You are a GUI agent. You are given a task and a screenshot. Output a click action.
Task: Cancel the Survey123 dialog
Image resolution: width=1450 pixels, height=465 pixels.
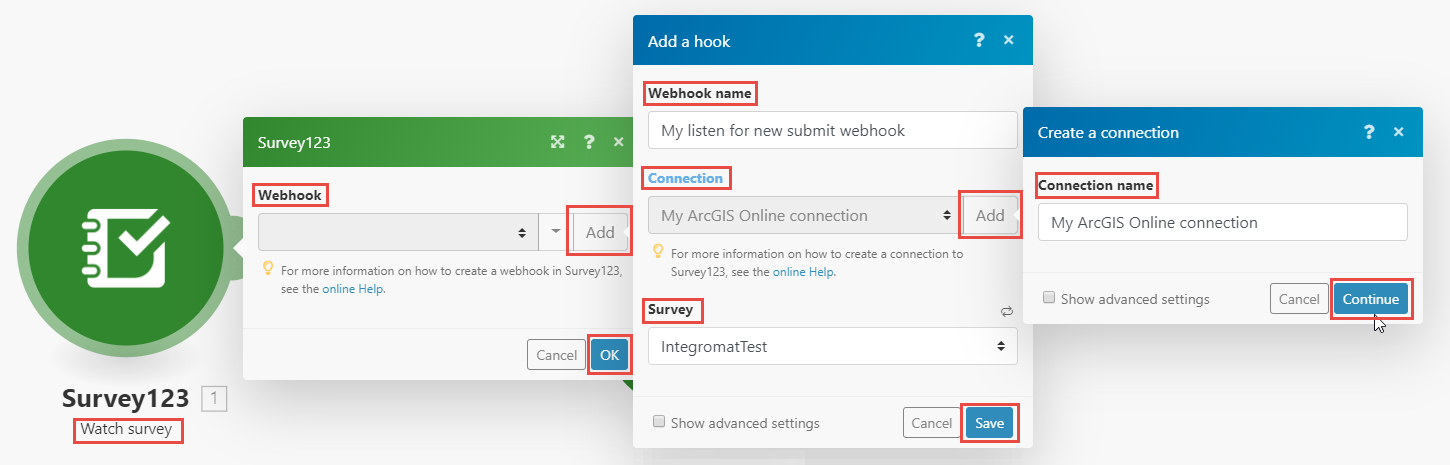[x=557, y=355]
